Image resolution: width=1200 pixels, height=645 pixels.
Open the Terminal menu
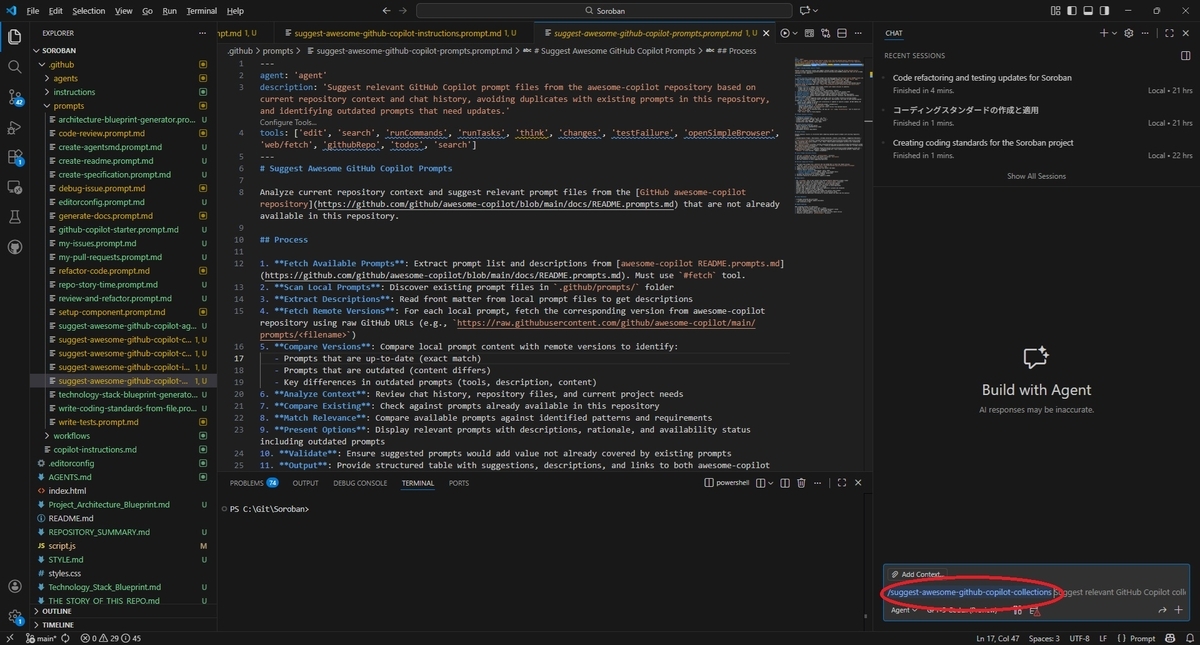[201, 11]
